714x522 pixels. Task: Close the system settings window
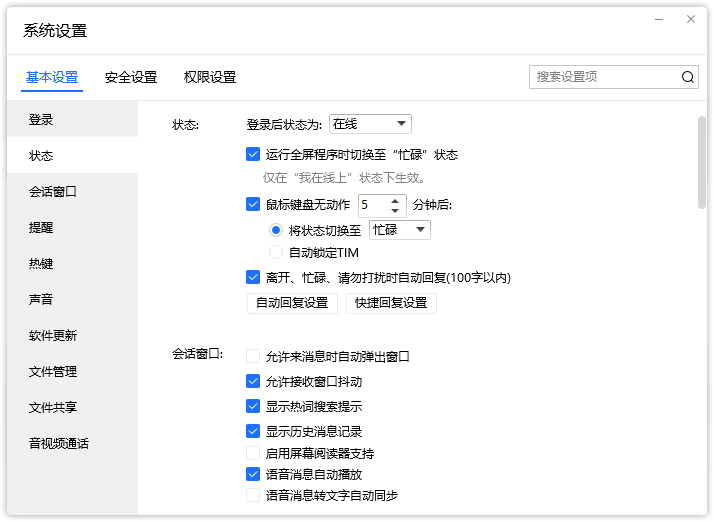pos(690,19)
